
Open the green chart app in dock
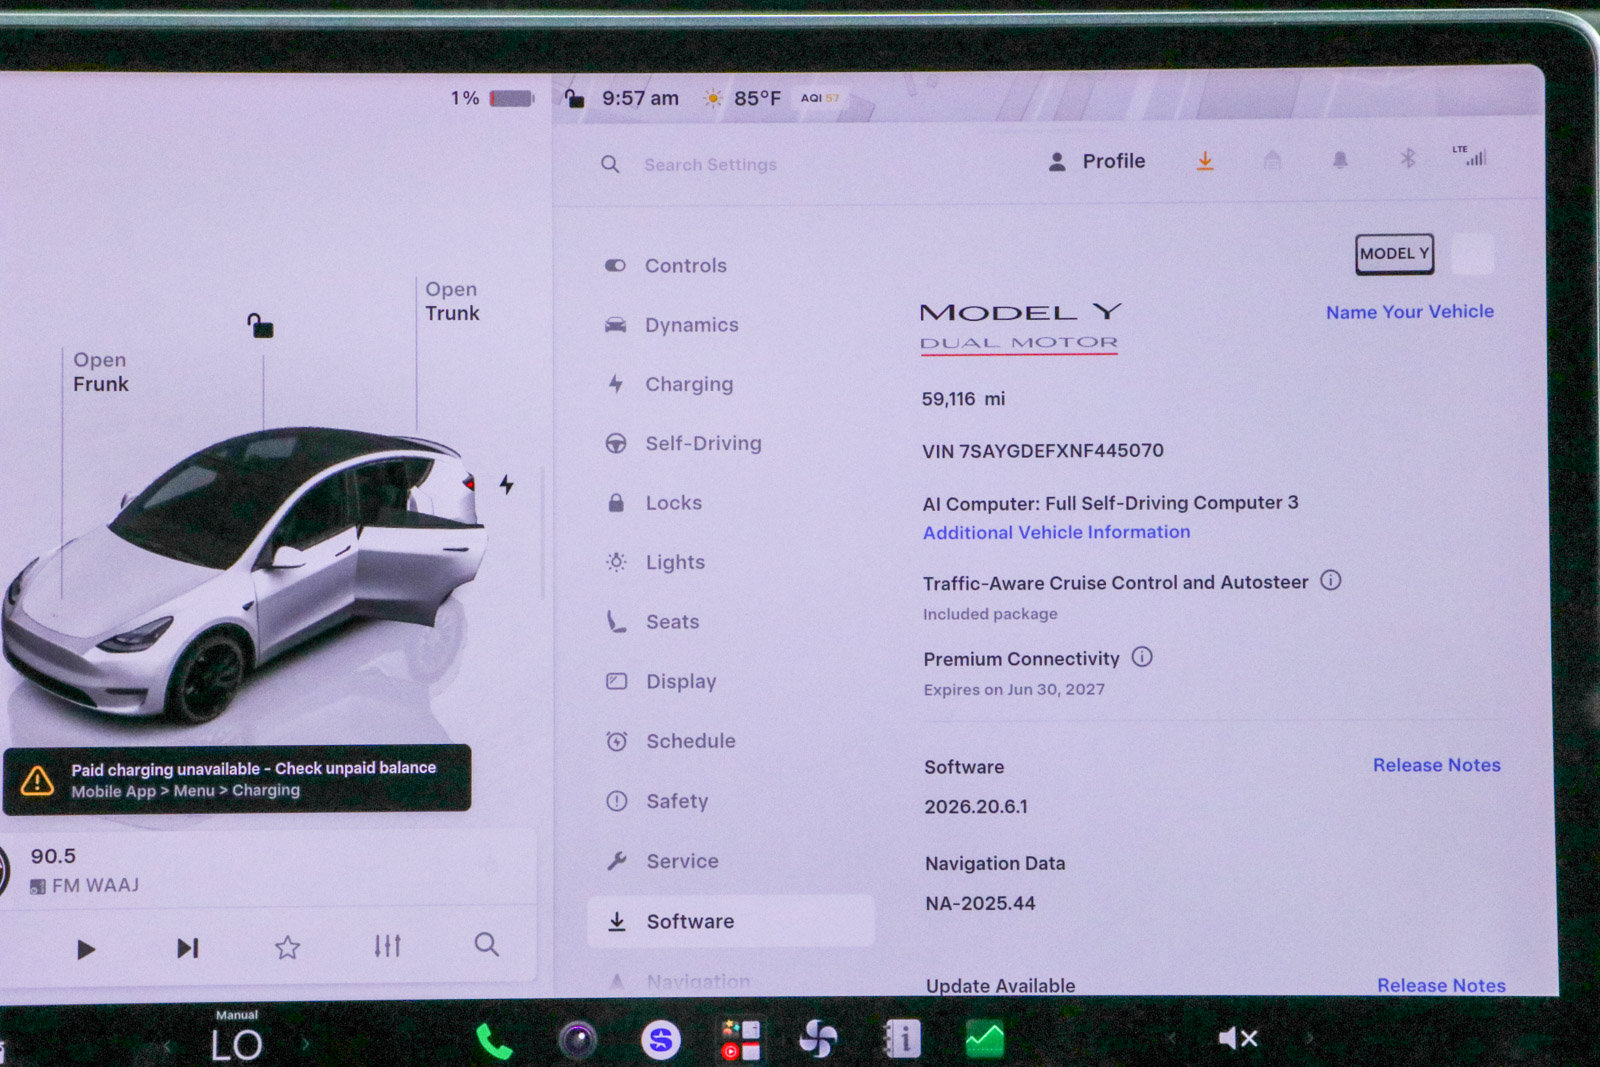[x=984, y=1039]
